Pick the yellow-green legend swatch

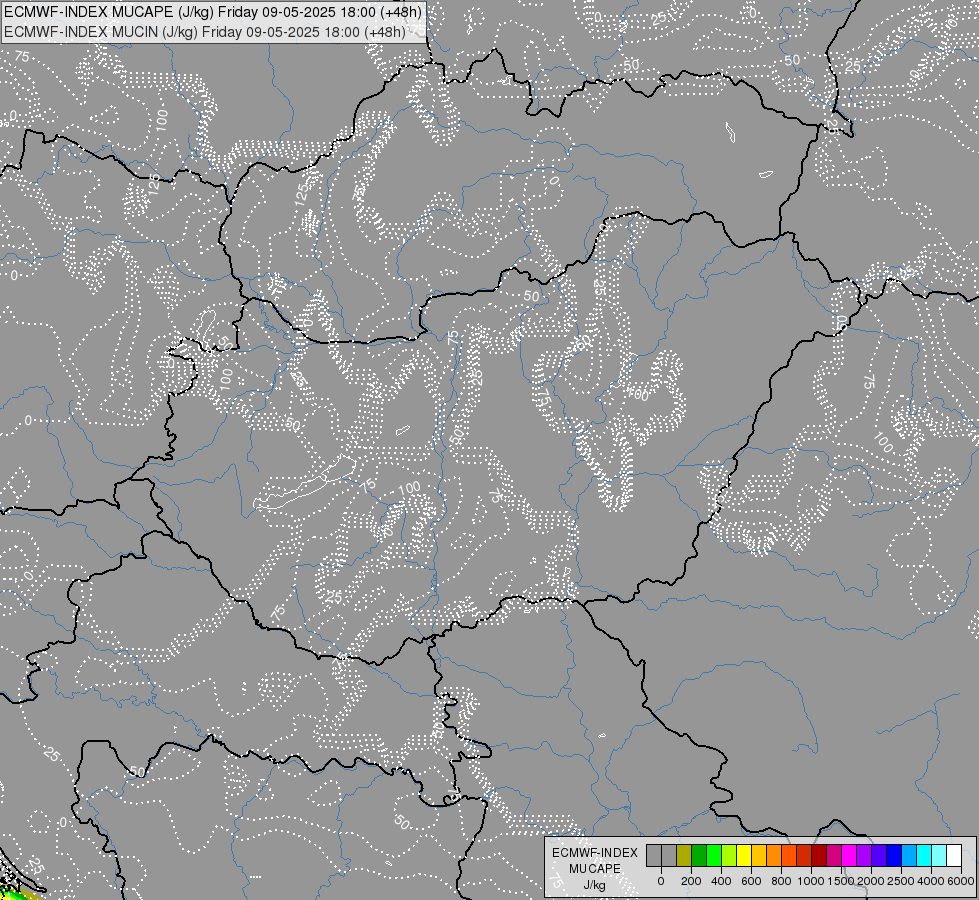coord(729,855)
